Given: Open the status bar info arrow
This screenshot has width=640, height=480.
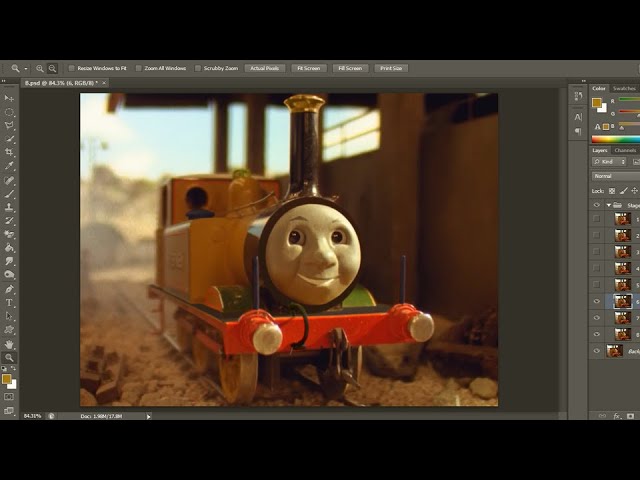Looking at the screenshot, I should coord(149,416).
